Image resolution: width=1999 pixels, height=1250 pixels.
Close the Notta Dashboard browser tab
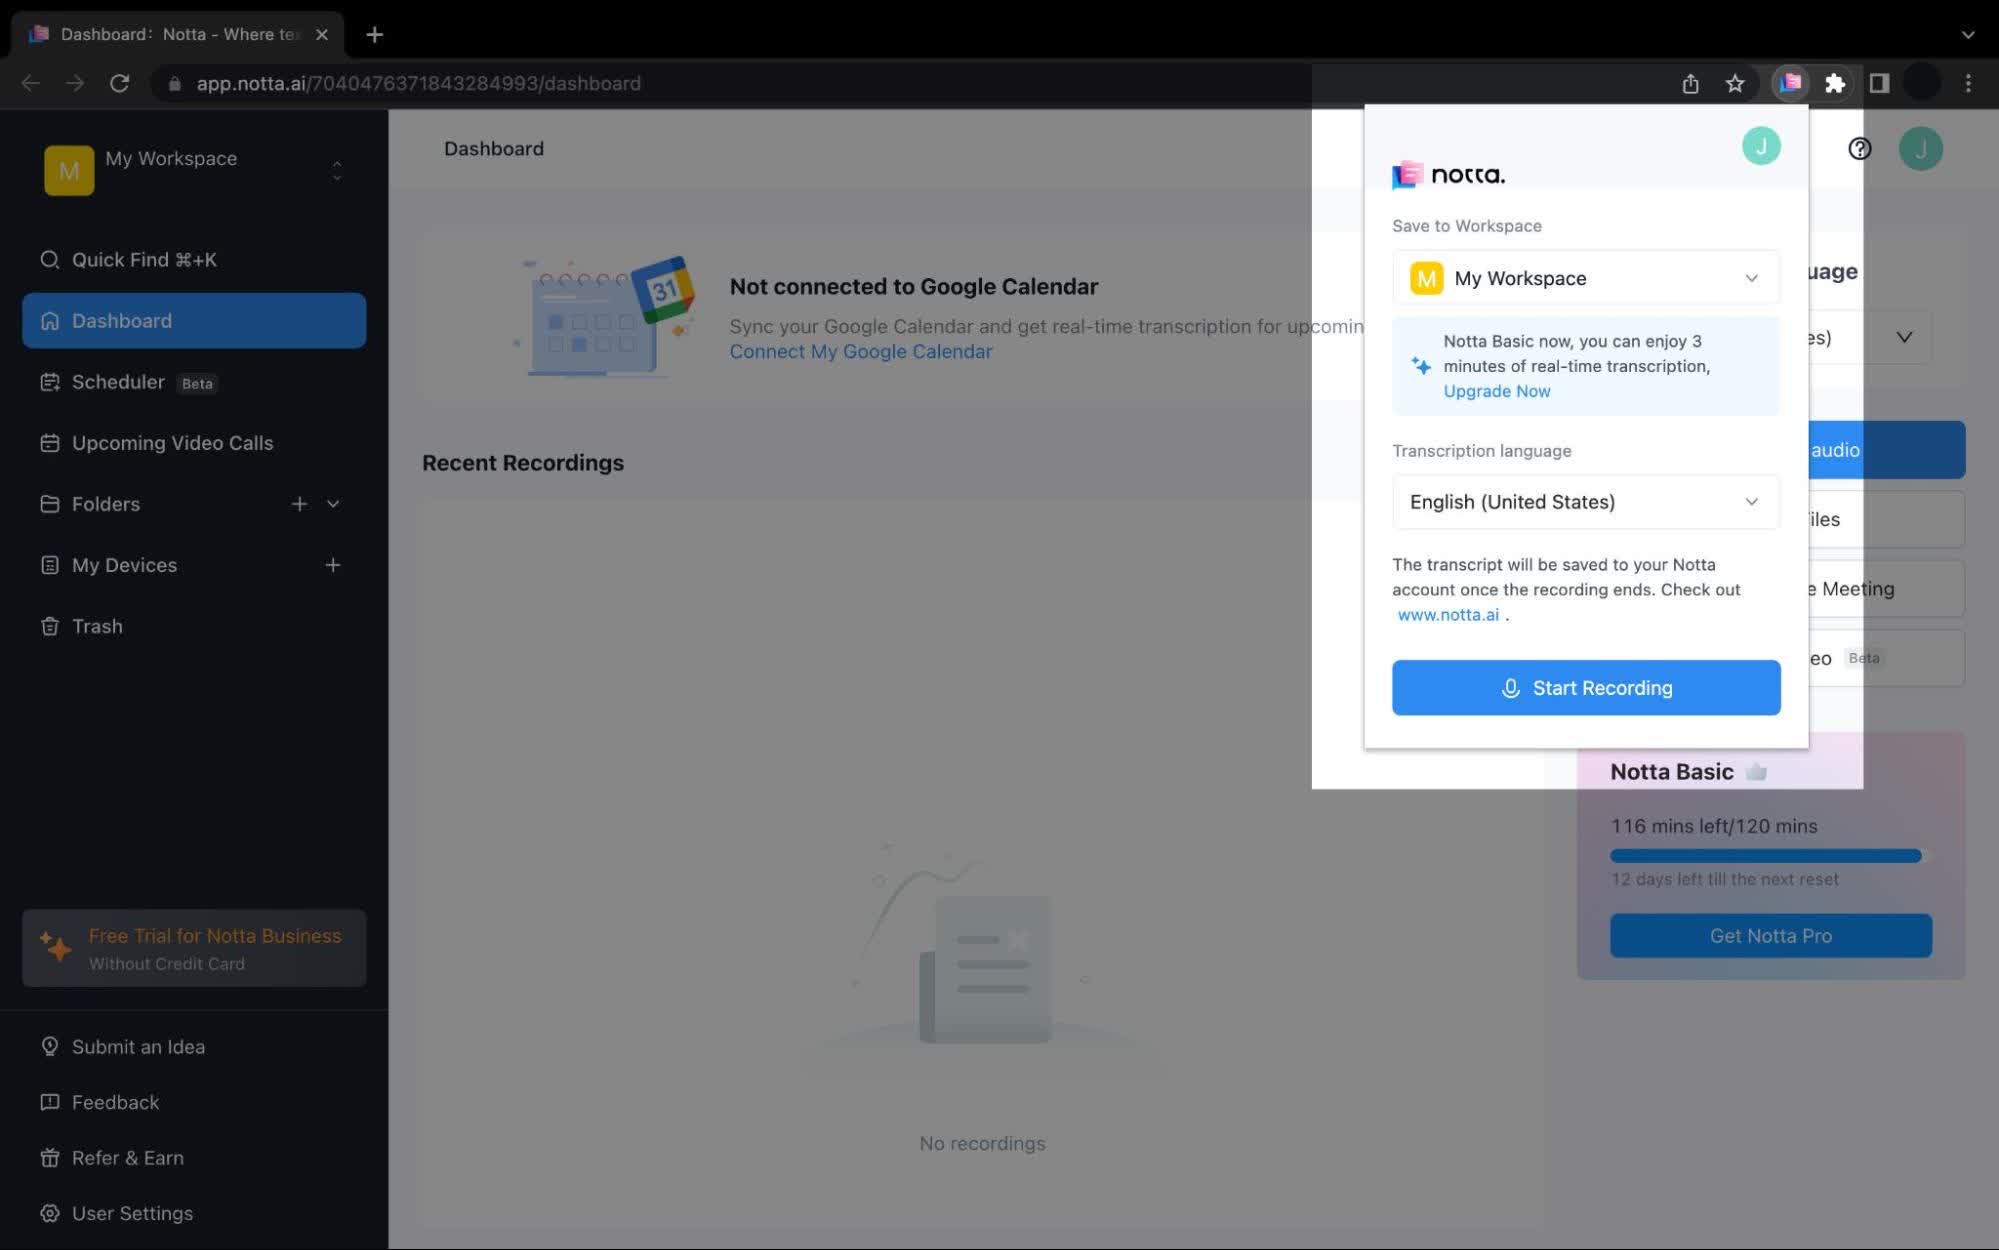pos(322,34)
